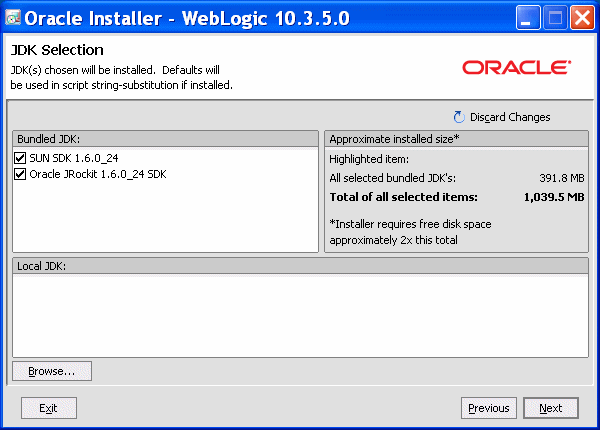Select the Oracle JRockit 1.6.0_24 SDK entry
The width and height of the screenshot is (600, 430).
point(98,174)
